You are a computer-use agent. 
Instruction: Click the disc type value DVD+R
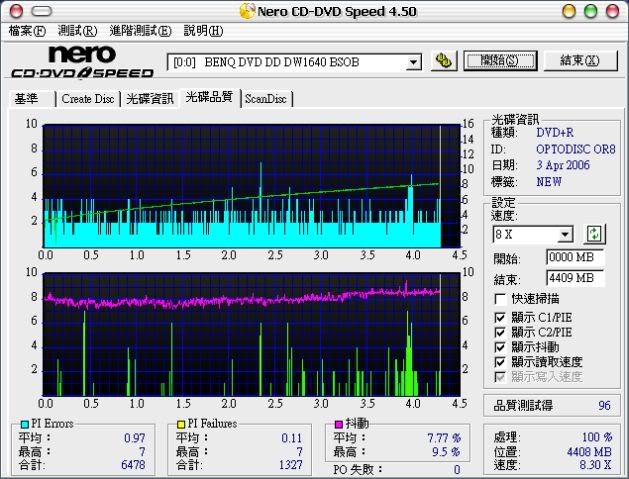[555, 132]
